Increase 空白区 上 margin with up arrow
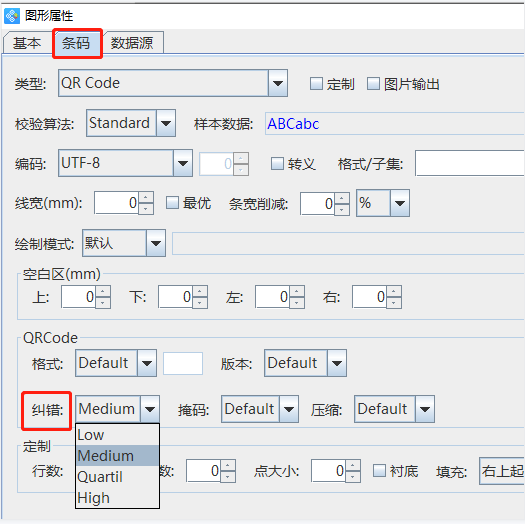525x524 pixels. pyautogui.click(x=103, y=291)
